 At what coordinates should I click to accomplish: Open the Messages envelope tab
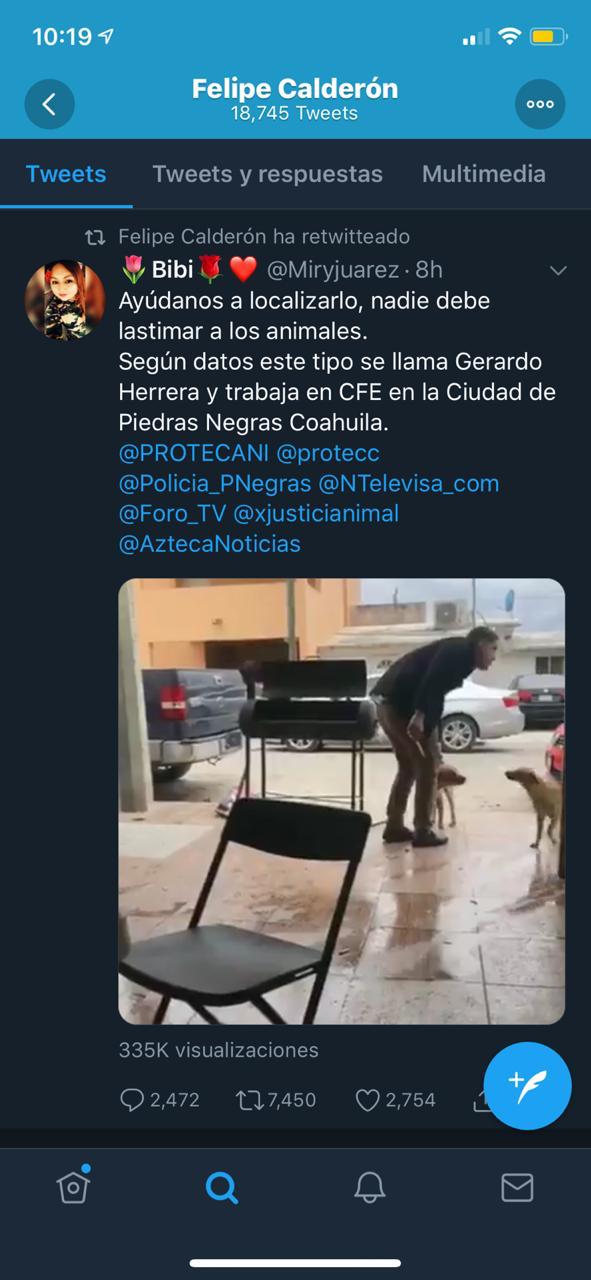click(x=517, y=1187)
